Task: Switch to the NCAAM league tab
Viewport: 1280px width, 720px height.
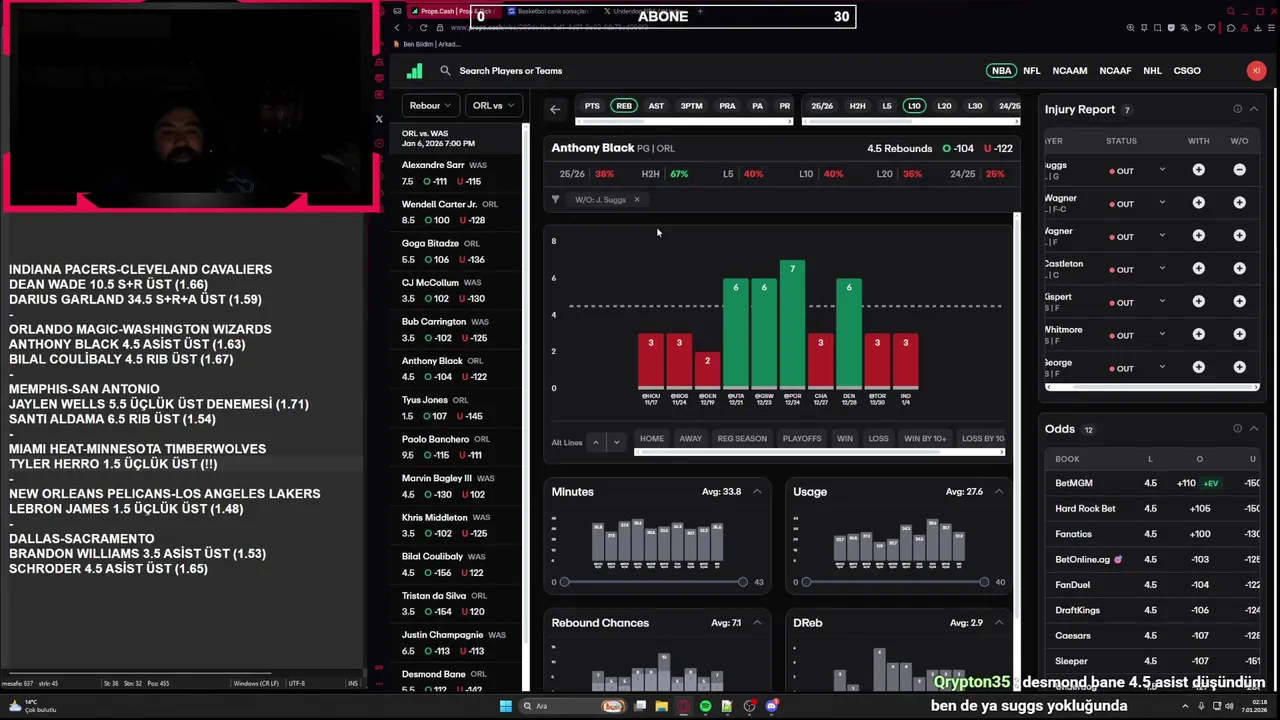Action: coord(1070,71)
